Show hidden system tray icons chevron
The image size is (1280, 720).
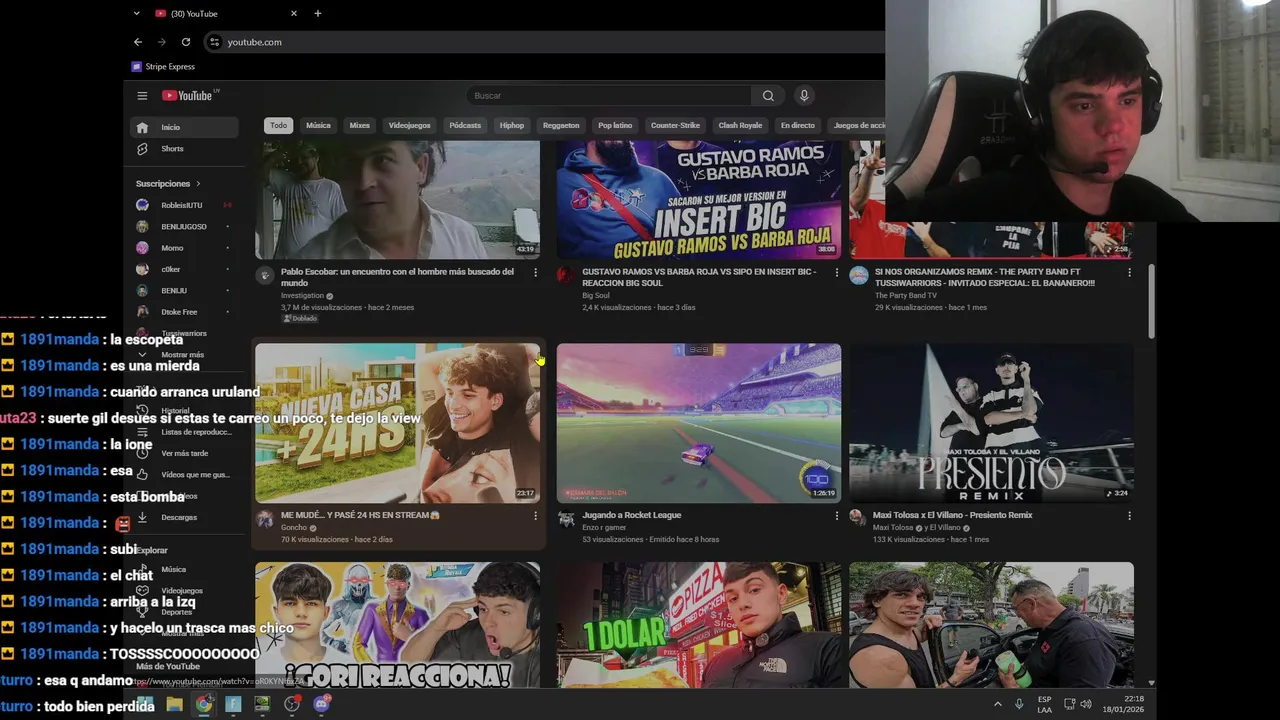997,704
